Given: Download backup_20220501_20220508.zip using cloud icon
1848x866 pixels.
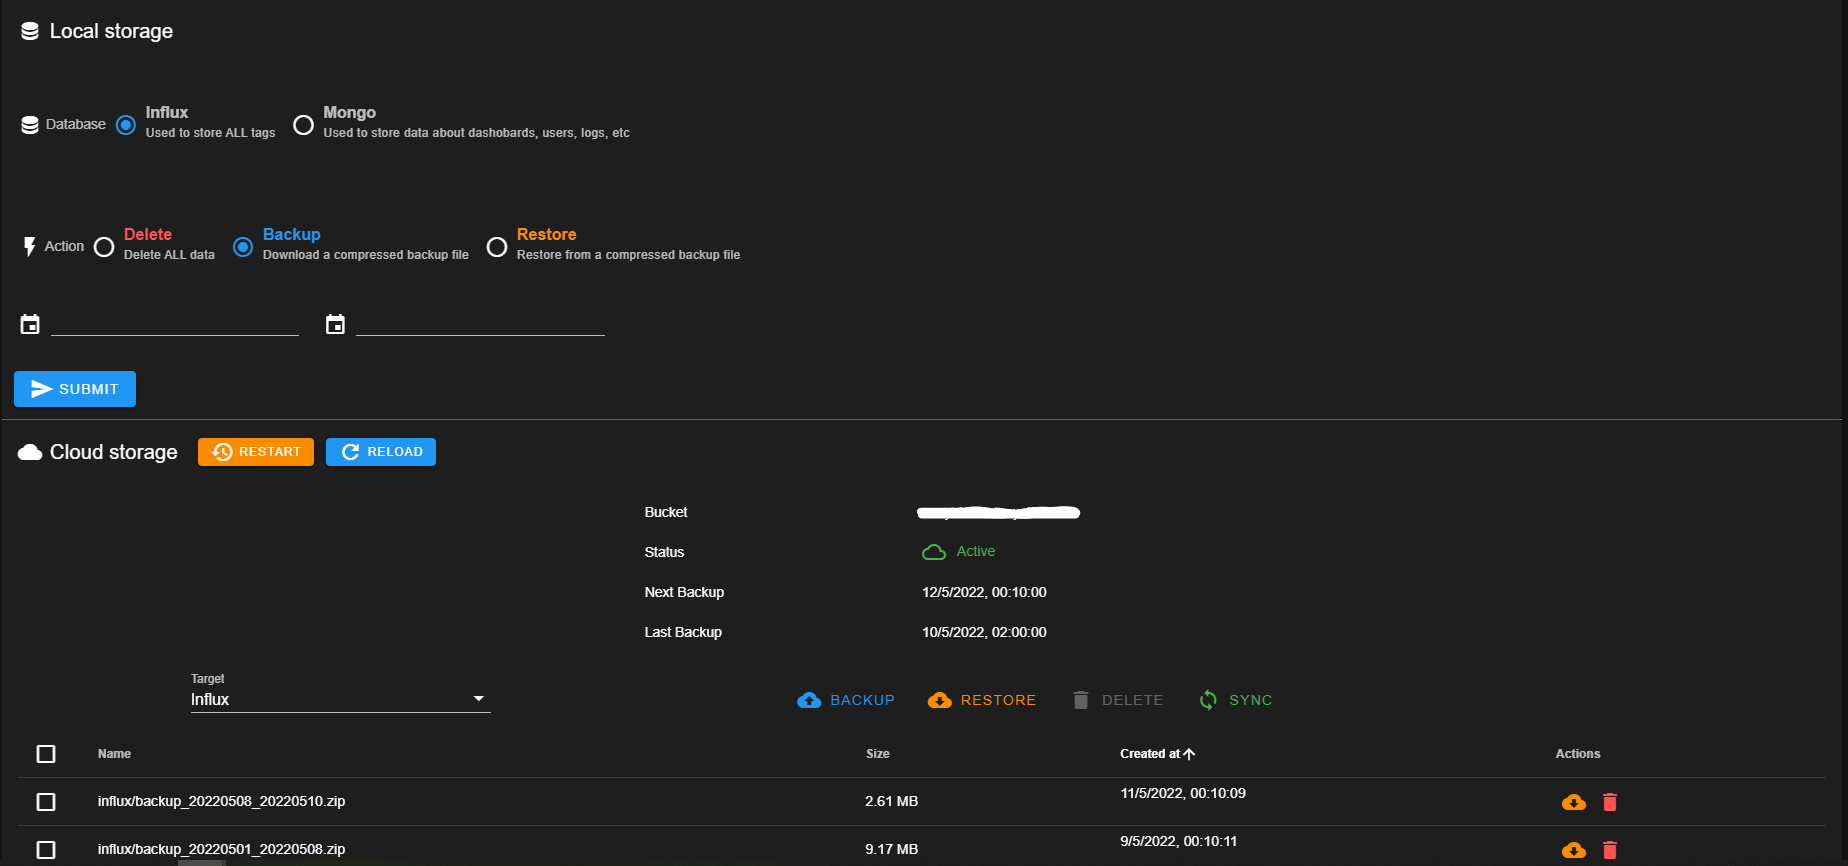Looking at the screenshot, I should point(1573,850).
